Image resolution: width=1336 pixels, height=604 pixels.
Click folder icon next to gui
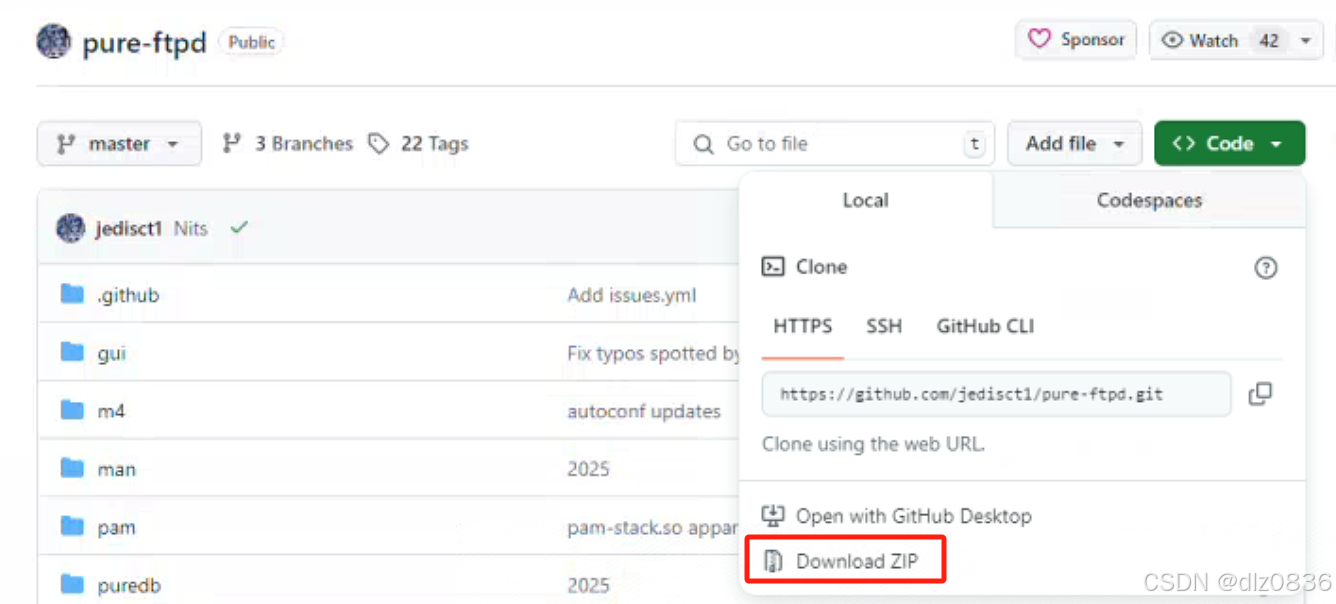tap(72, 352)
